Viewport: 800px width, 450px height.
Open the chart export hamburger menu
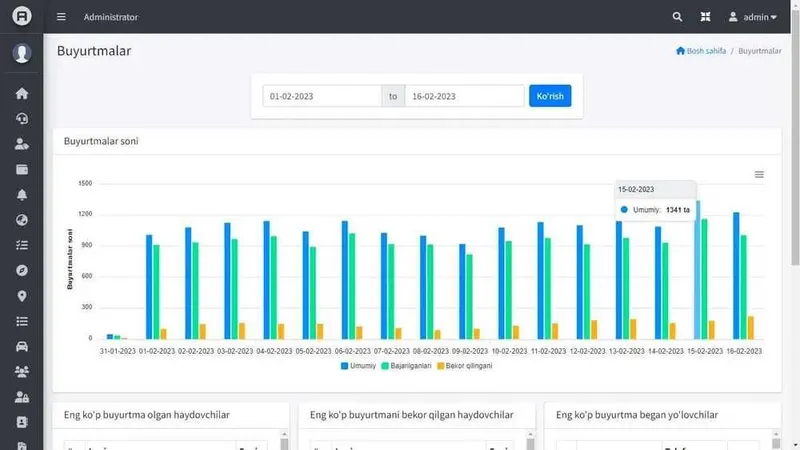pyautogui.click(x=759, y=174)
